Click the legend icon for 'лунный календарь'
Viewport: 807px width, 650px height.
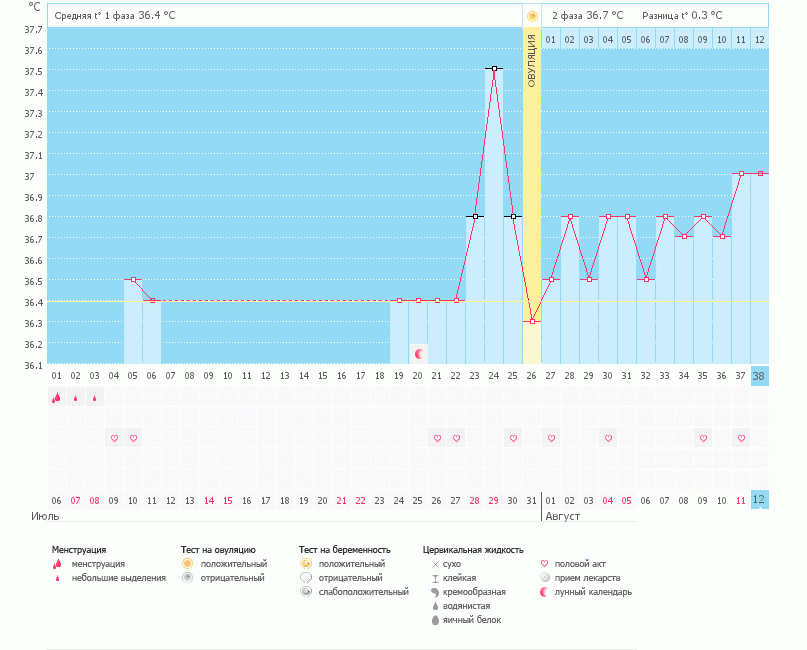(x=544, y=592)
